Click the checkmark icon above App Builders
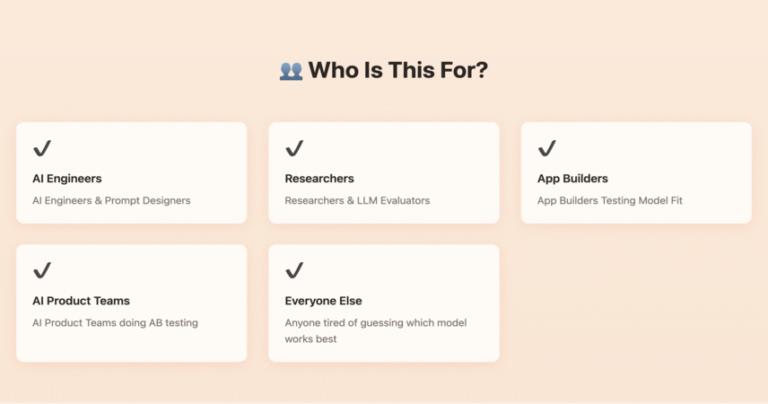768x404 pixels. [x=547, y=148]
